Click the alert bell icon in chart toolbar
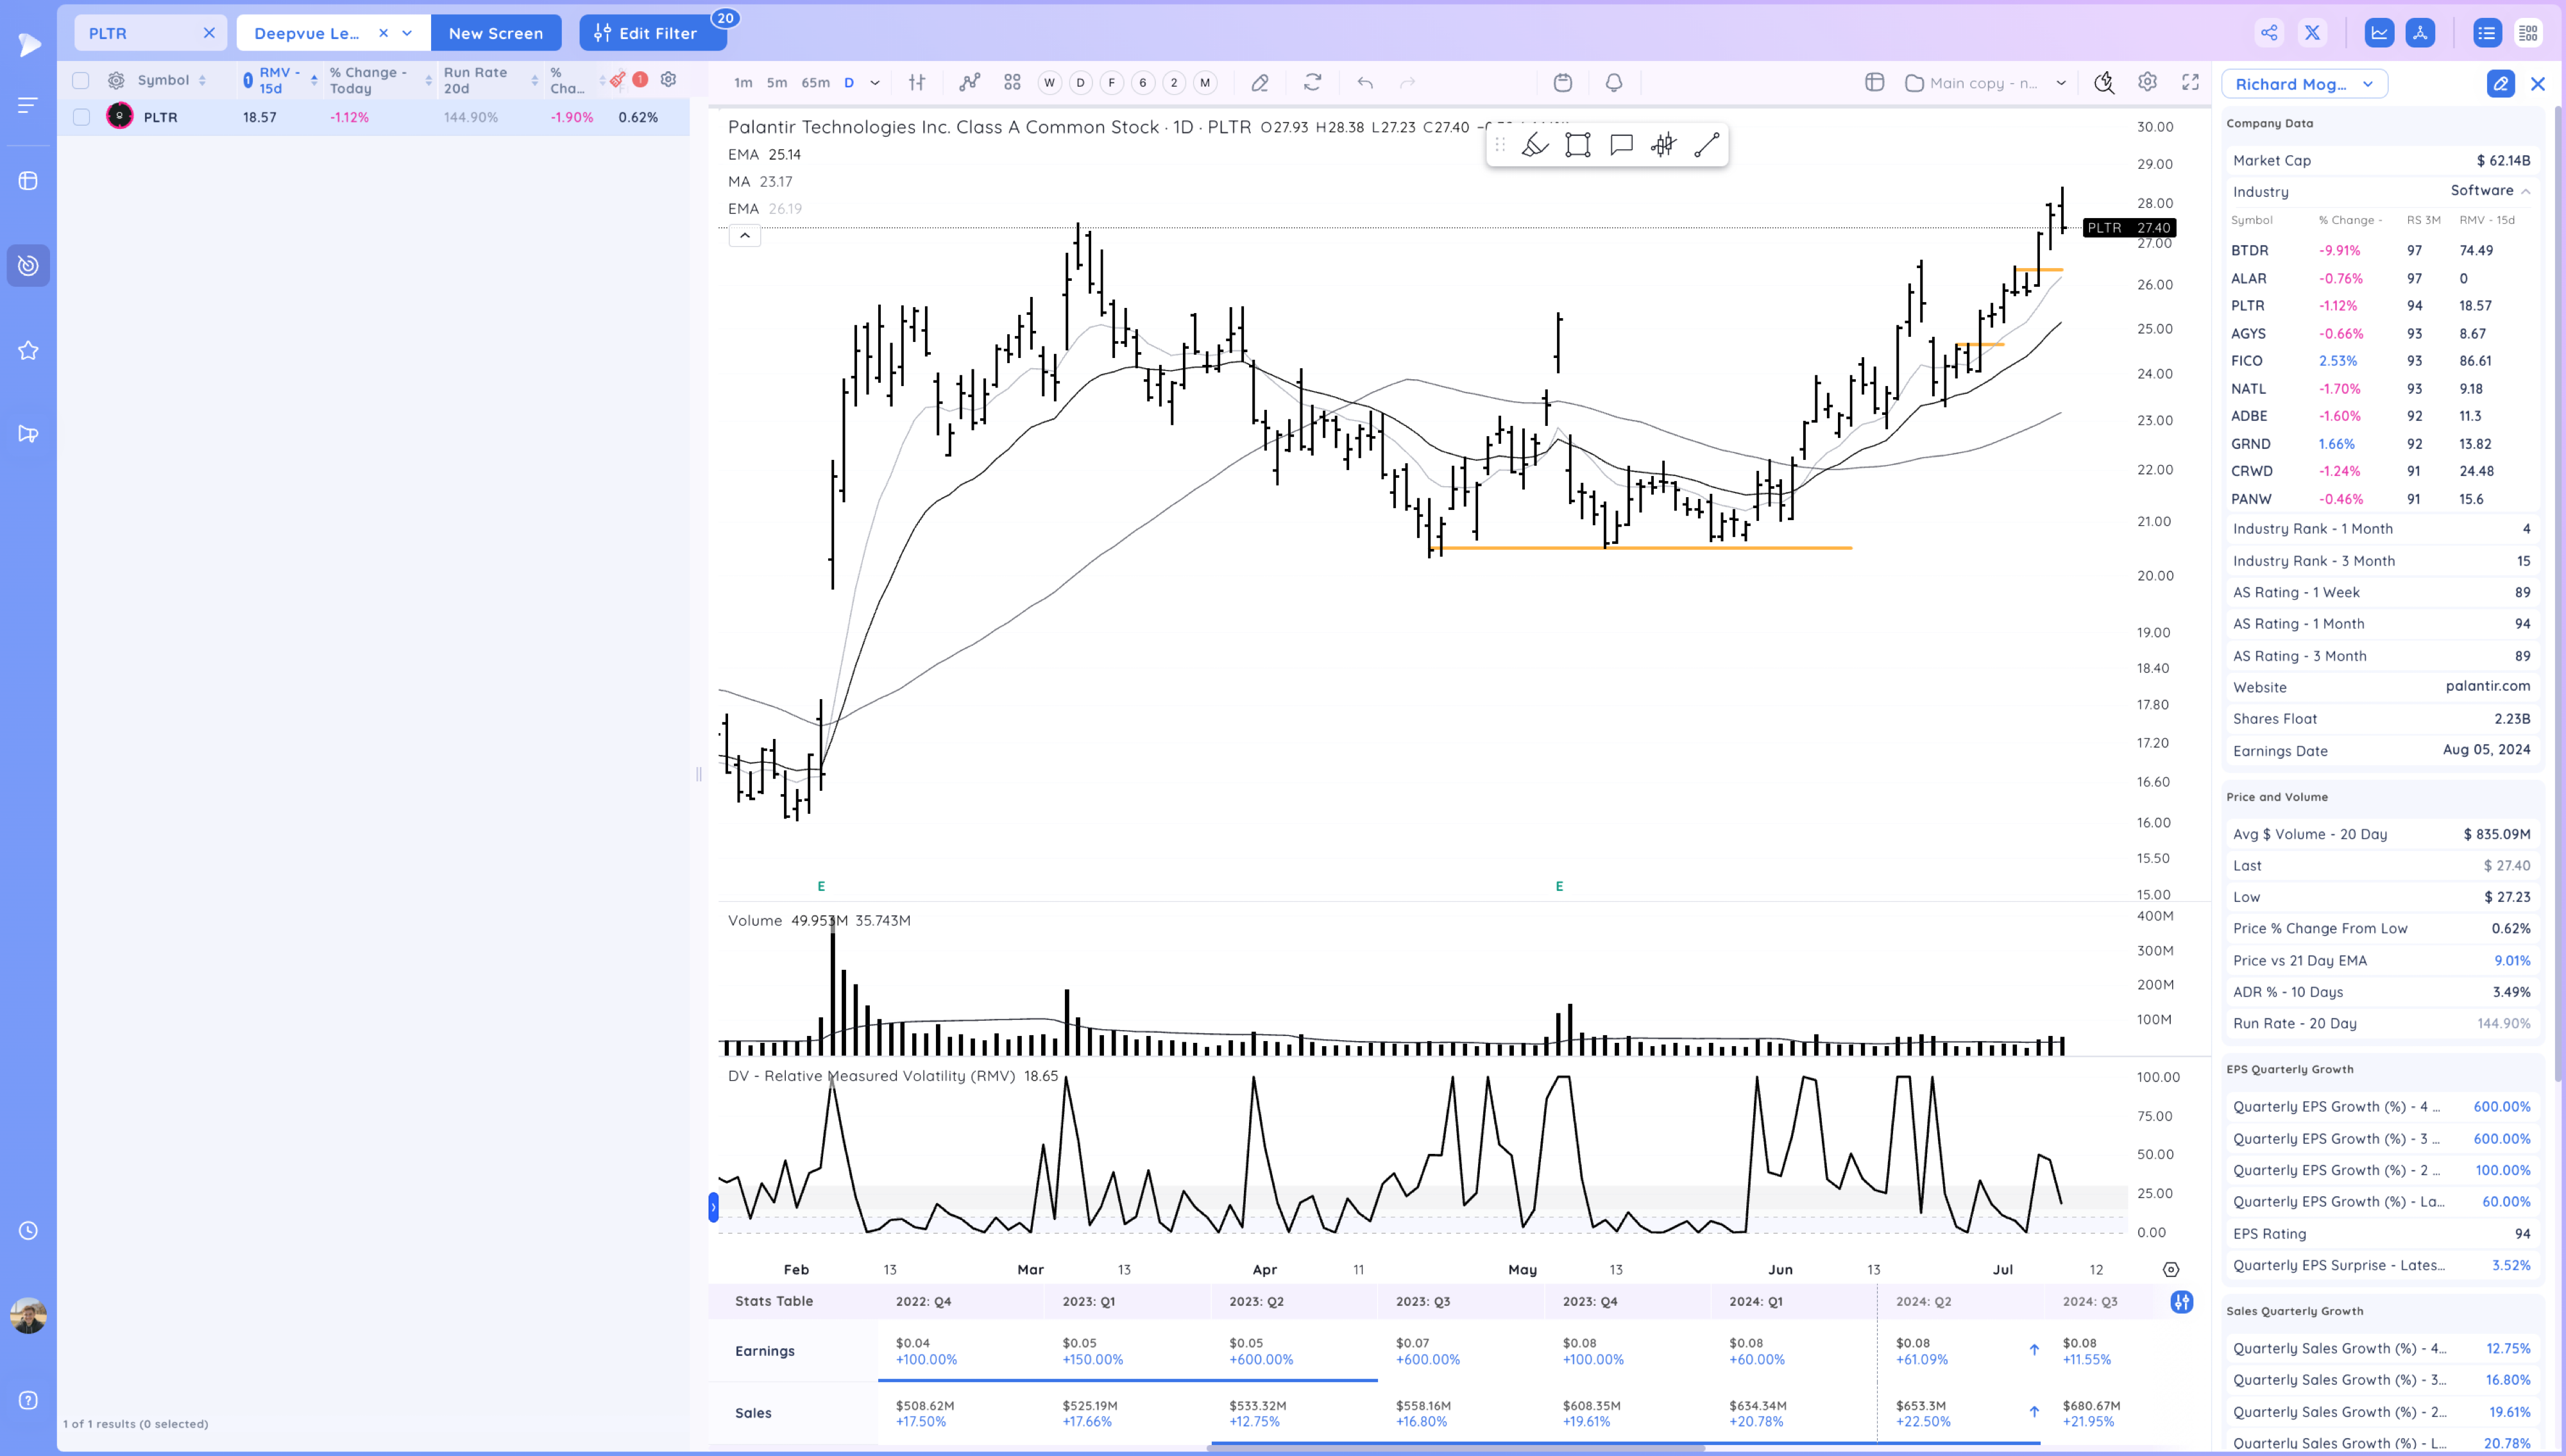Screen dimensions: 2566x1456 tap(1613, 83)
